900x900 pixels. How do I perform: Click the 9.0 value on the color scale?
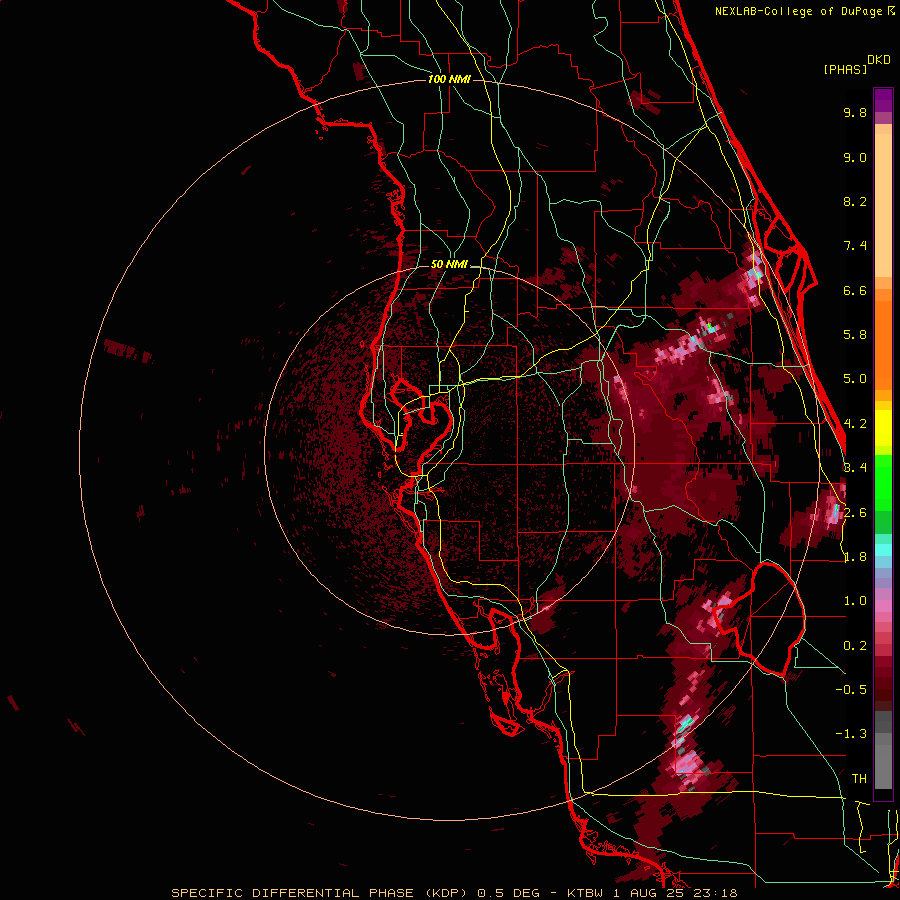[x=855, y=157]
